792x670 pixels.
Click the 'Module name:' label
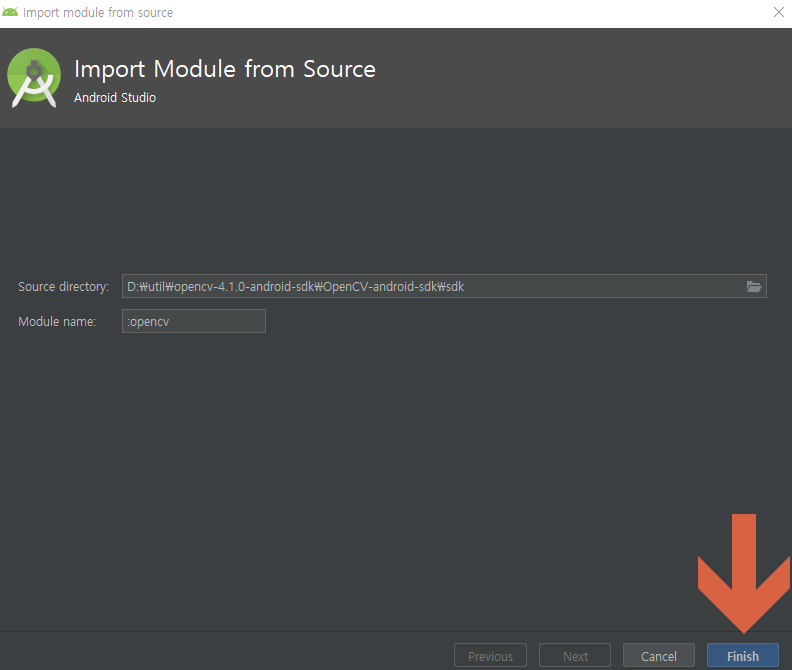pos(57,321)
